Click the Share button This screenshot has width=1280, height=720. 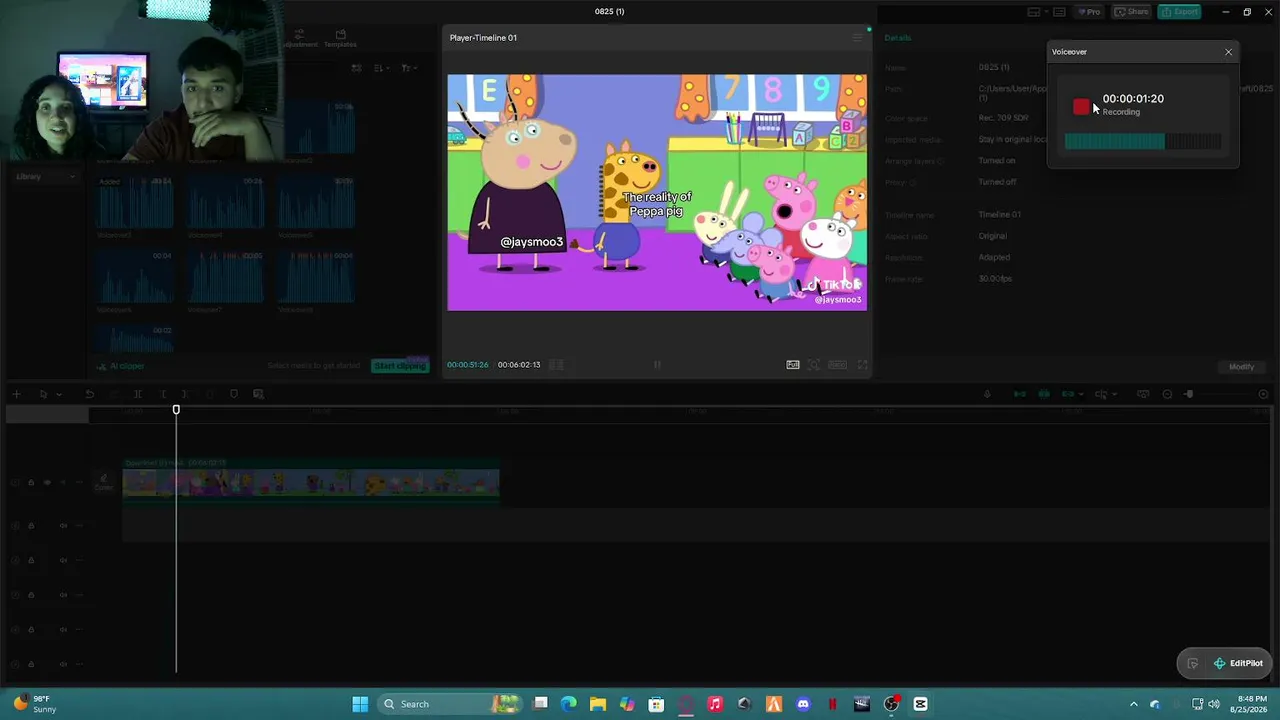coord(1132,12)
